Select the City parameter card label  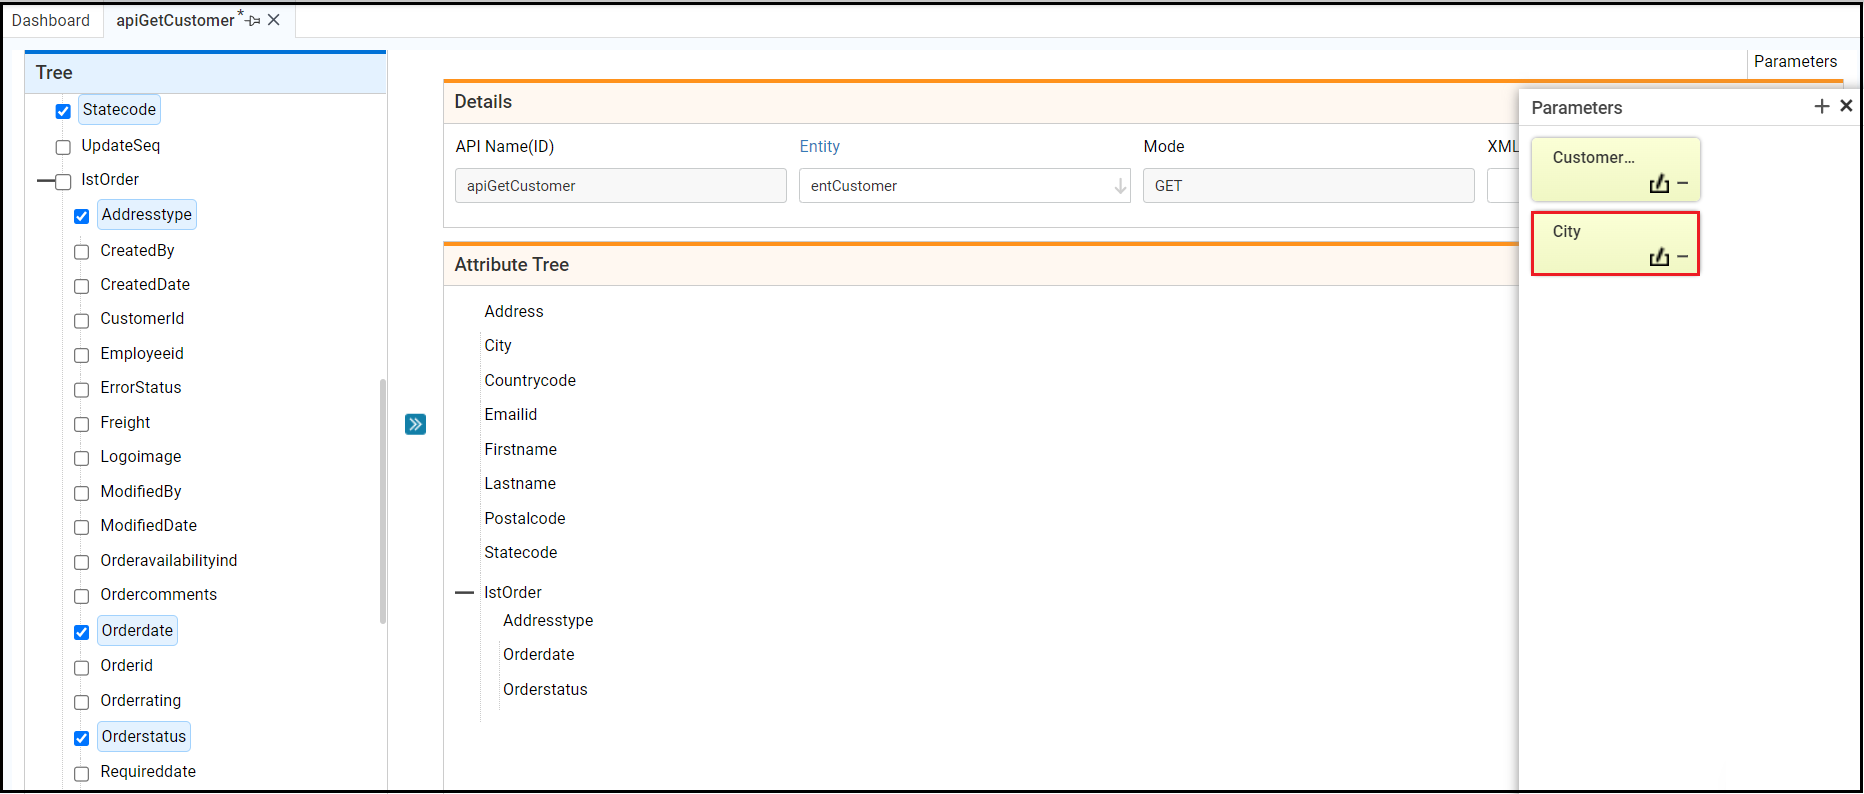pyautogui.click(x=1567, y=232)
